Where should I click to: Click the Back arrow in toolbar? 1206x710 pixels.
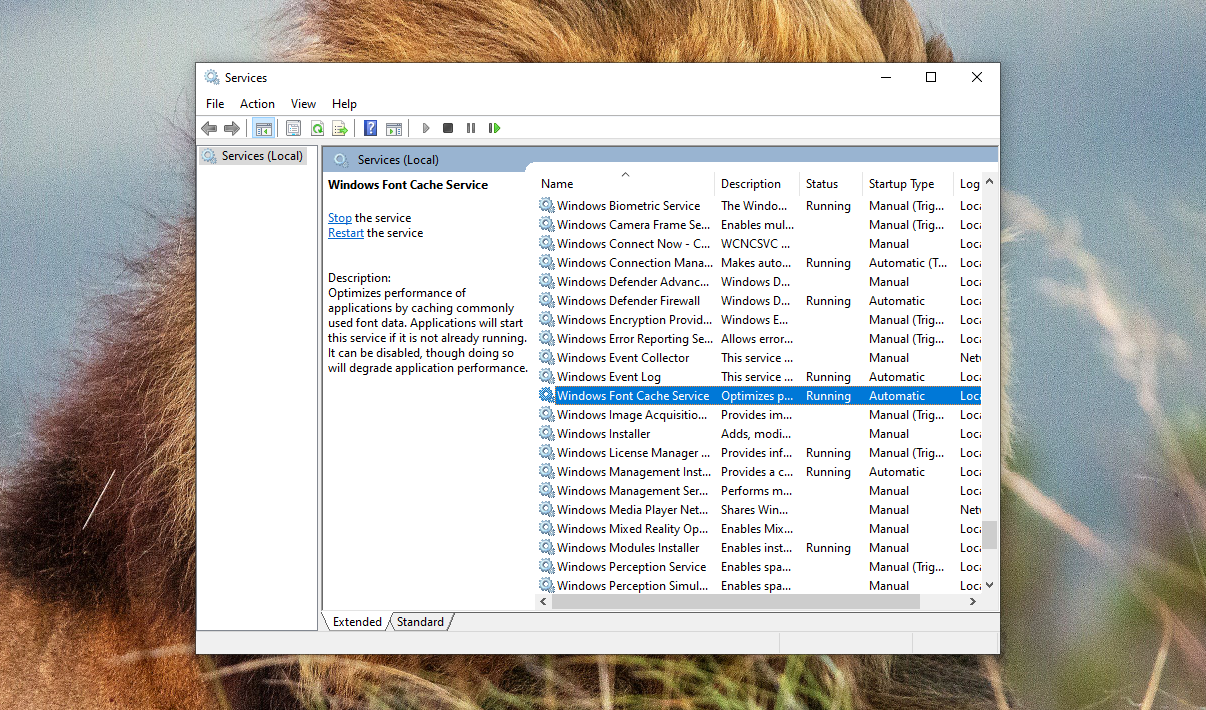coord(209,128)
